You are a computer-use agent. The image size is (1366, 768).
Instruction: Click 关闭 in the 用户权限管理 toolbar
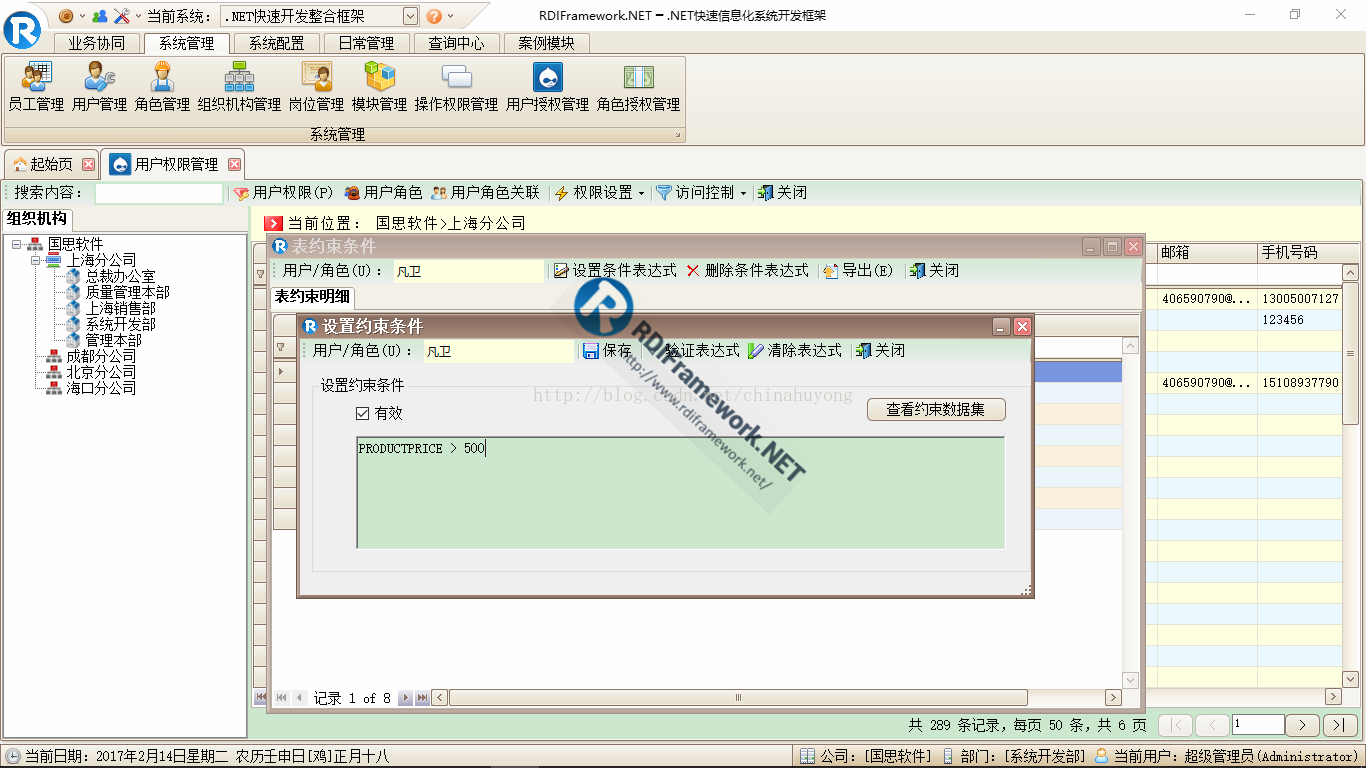[x=782, y=193]
